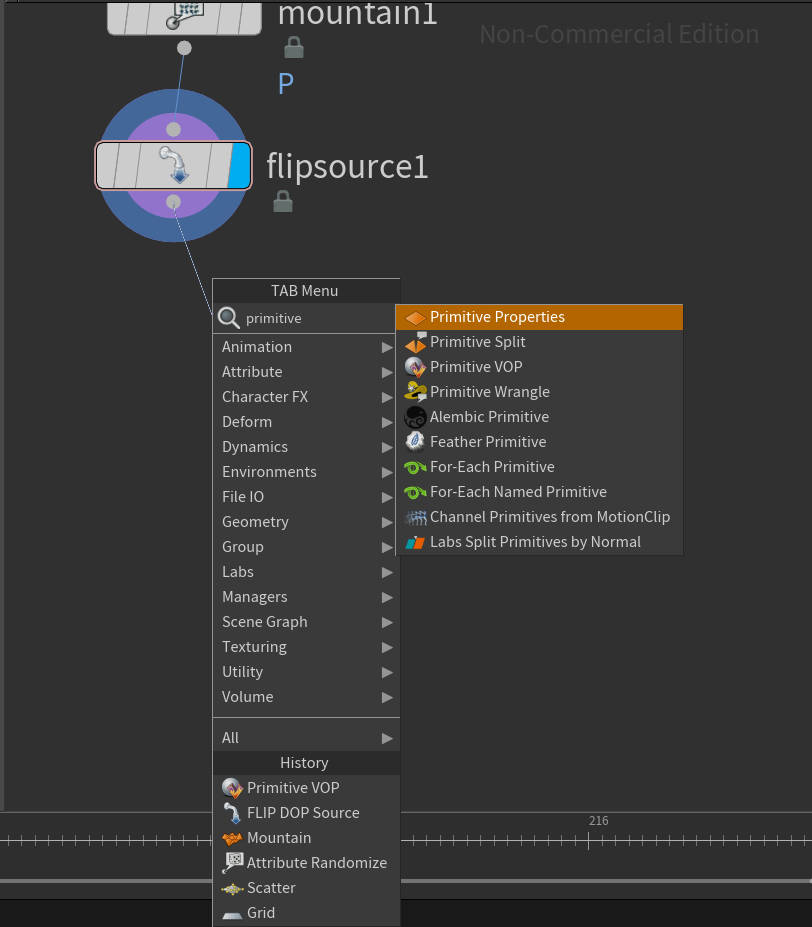Screen dimensions: 812x927
Task: Click the primitive search text field
Action: (319, 319)
